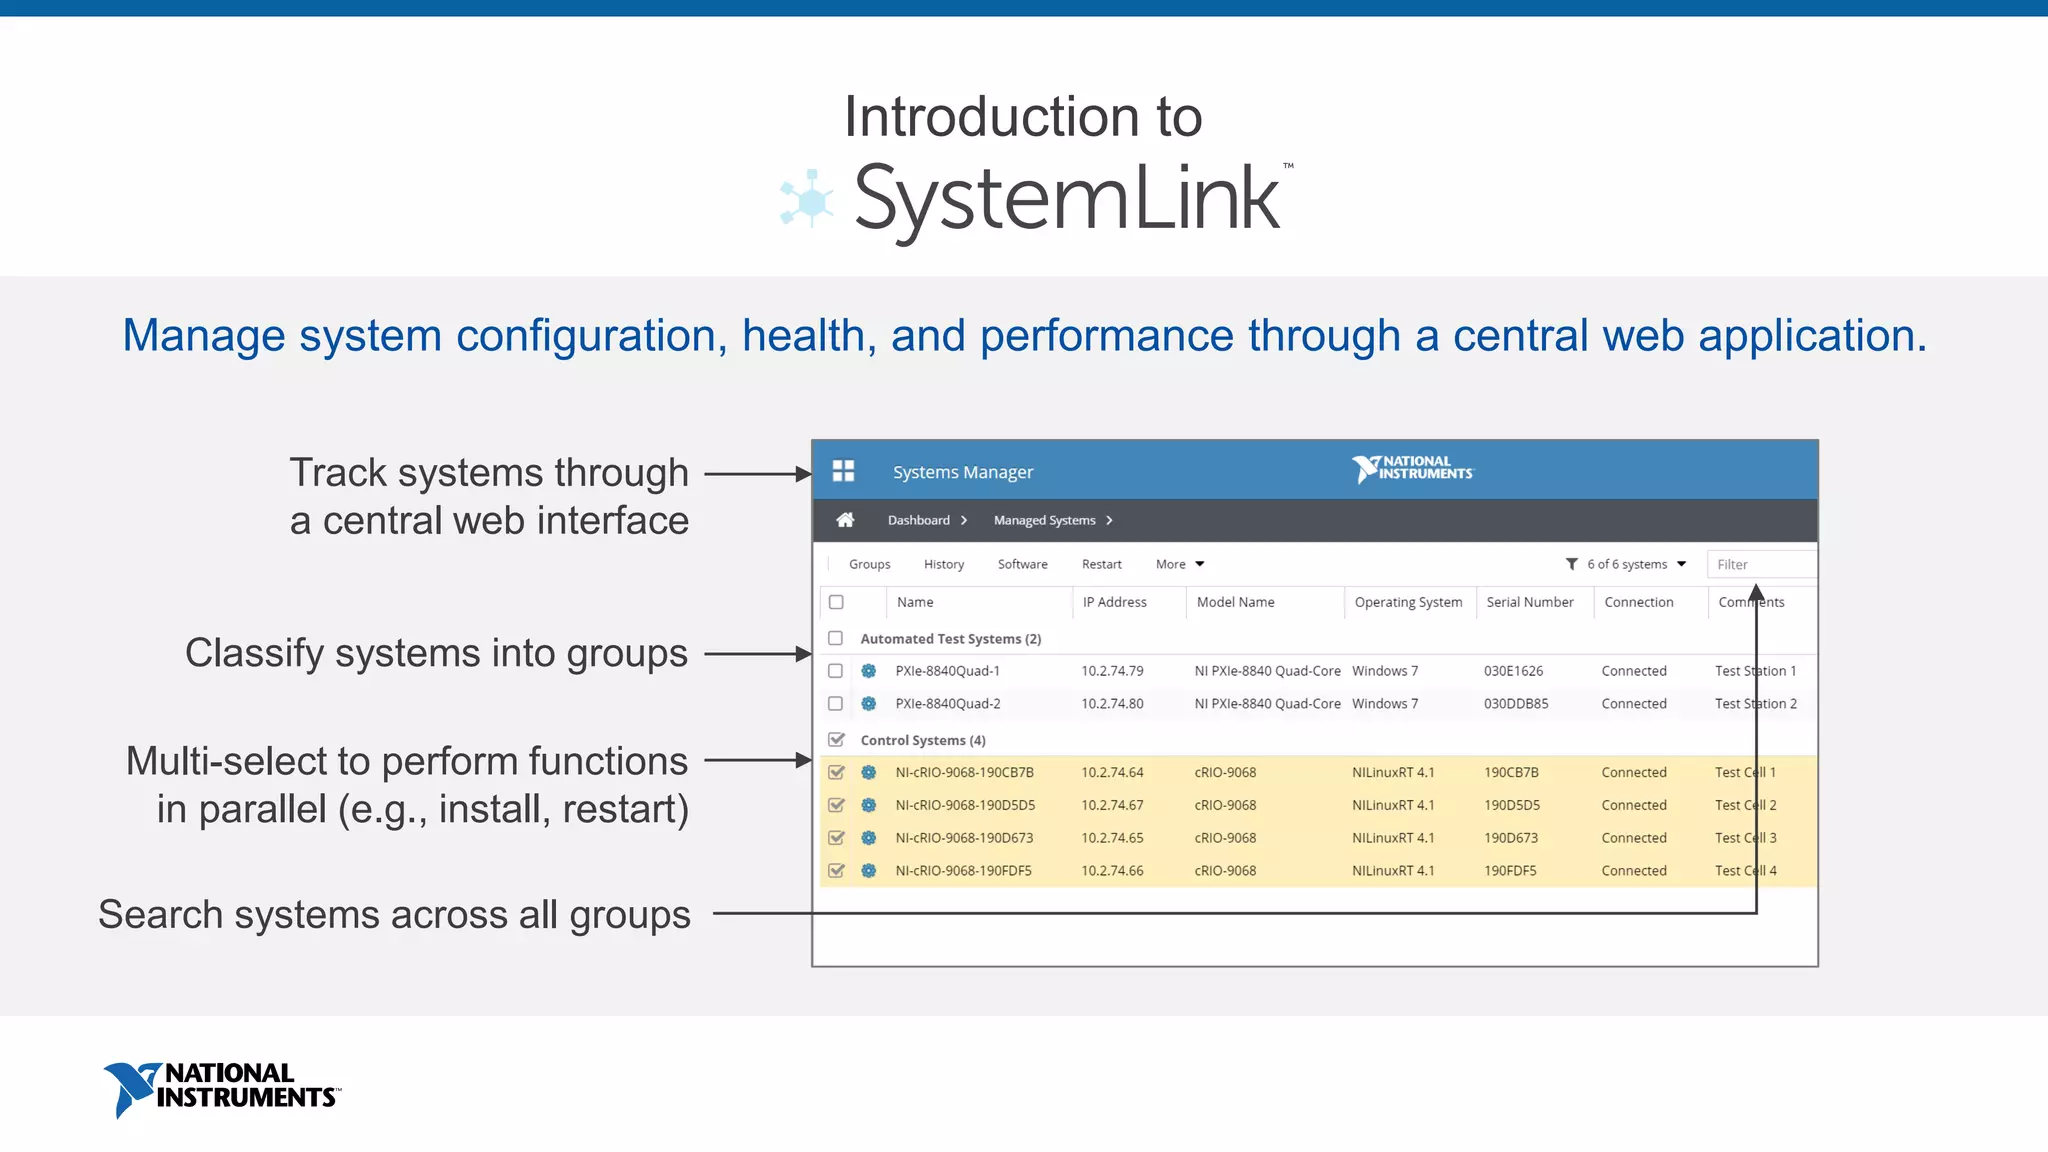Uncheck NI-cRIO-9068-190D5D5 row checkbox
This screenshot has width=2048, height=1152.
(x=837, y=805)
